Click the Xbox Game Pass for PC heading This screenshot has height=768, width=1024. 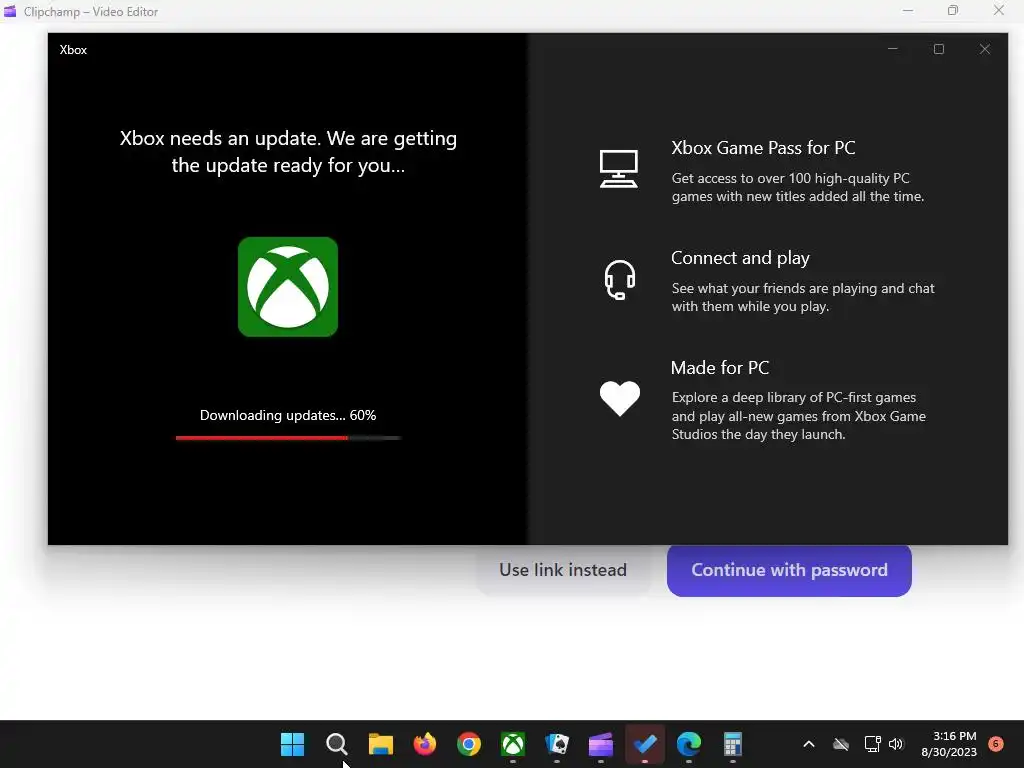point(763,148)
